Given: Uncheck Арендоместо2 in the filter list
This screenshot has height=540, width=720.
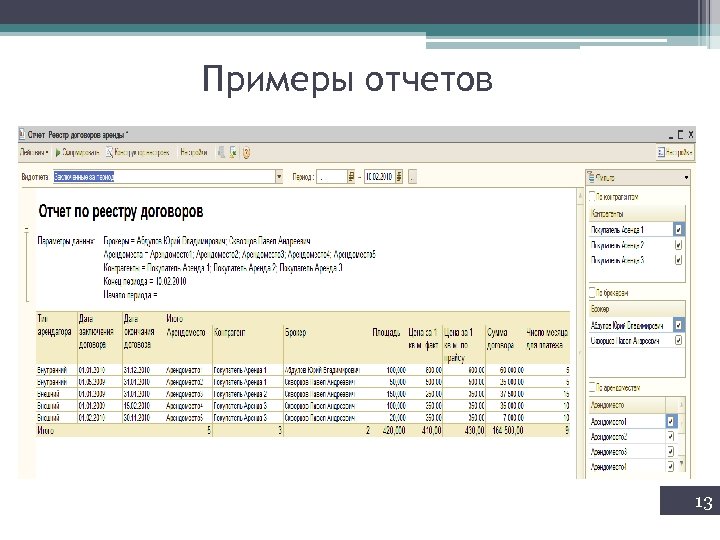Looking at the screenshot, I should [671, 436].
